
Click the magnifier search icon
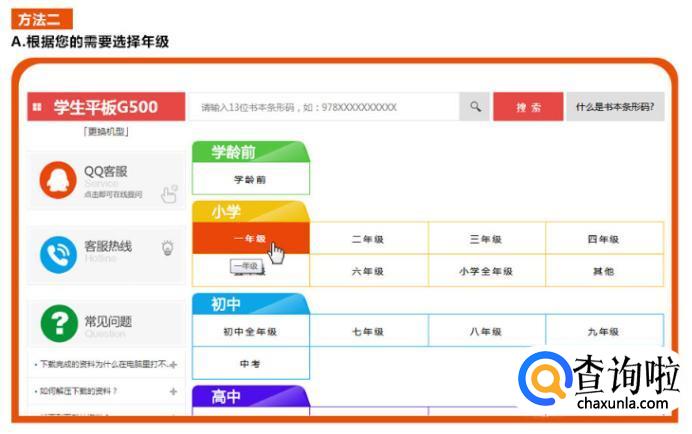click(475, 107)
